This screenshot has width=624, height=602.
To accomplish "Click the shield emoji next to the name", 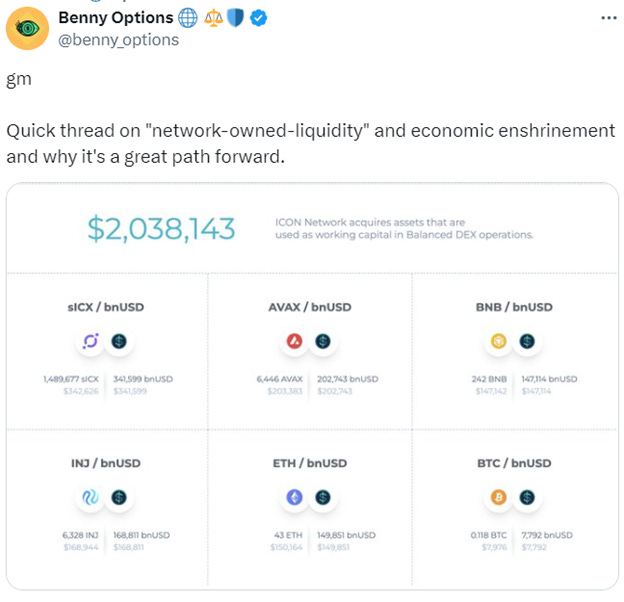I will click(236, 18).
